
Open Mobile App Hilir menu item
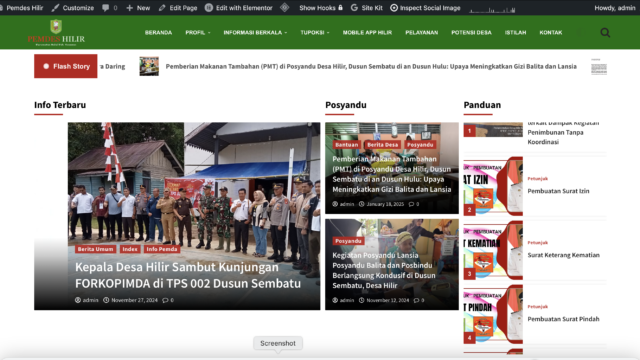point(367,32)
